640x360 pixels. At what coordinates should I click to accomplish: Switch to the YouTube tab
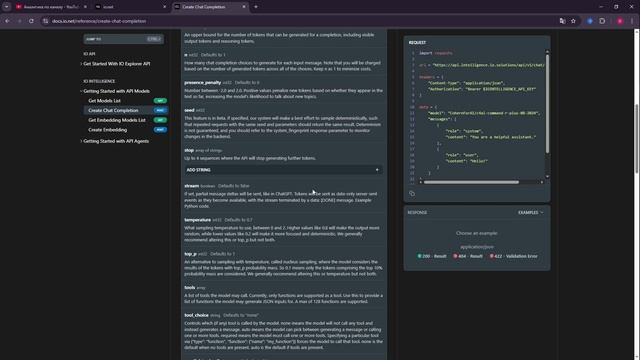(x=51, y=7)
